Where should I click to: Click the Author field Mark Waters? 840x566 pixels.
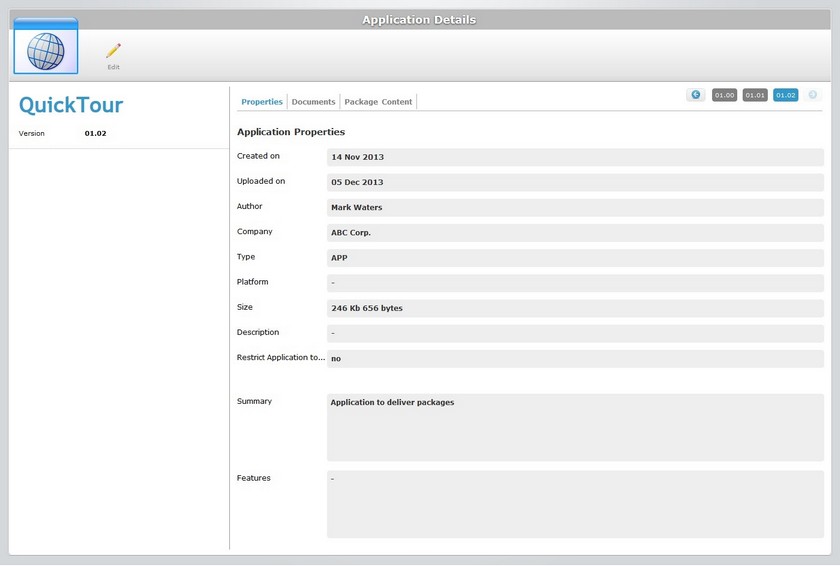click(575, 207)
